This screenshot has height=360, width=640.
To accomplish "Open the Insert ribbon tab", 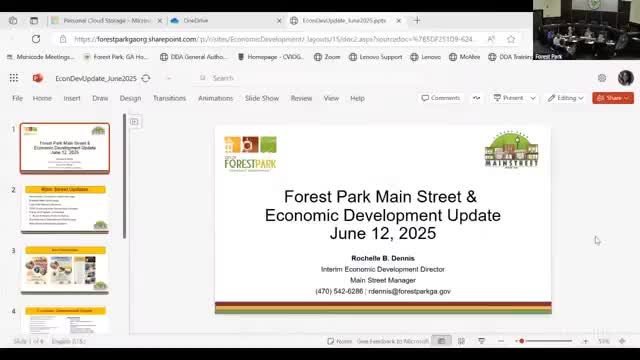I will pyautogui.click(x=72, y=98).
